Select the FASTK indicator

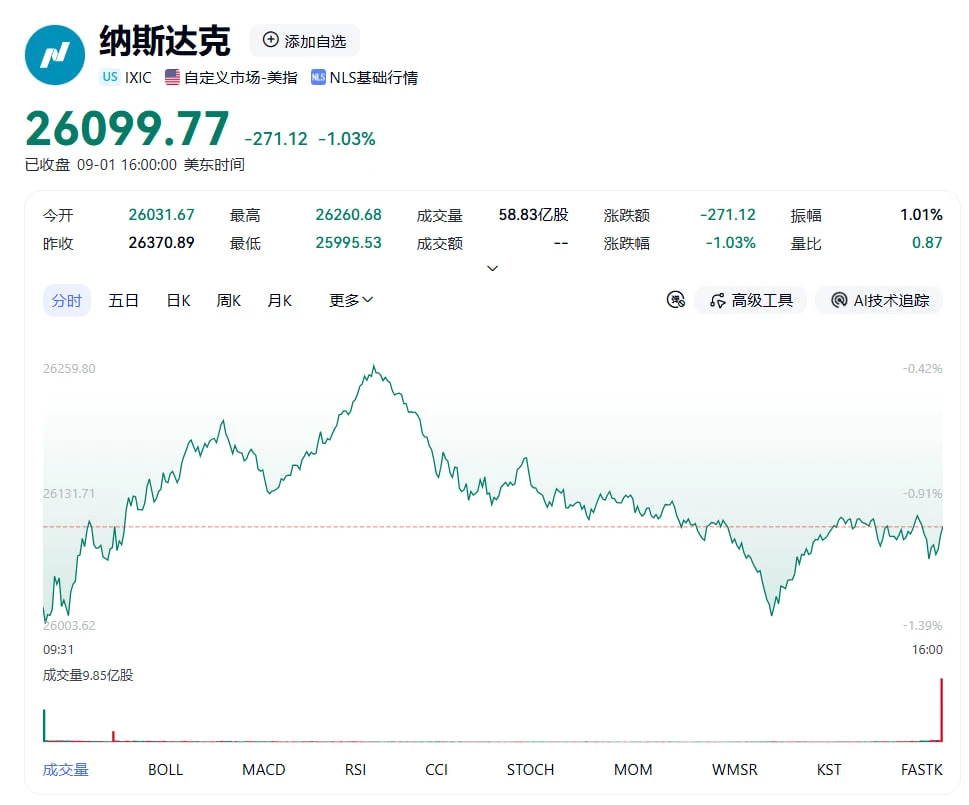[921, 769]
